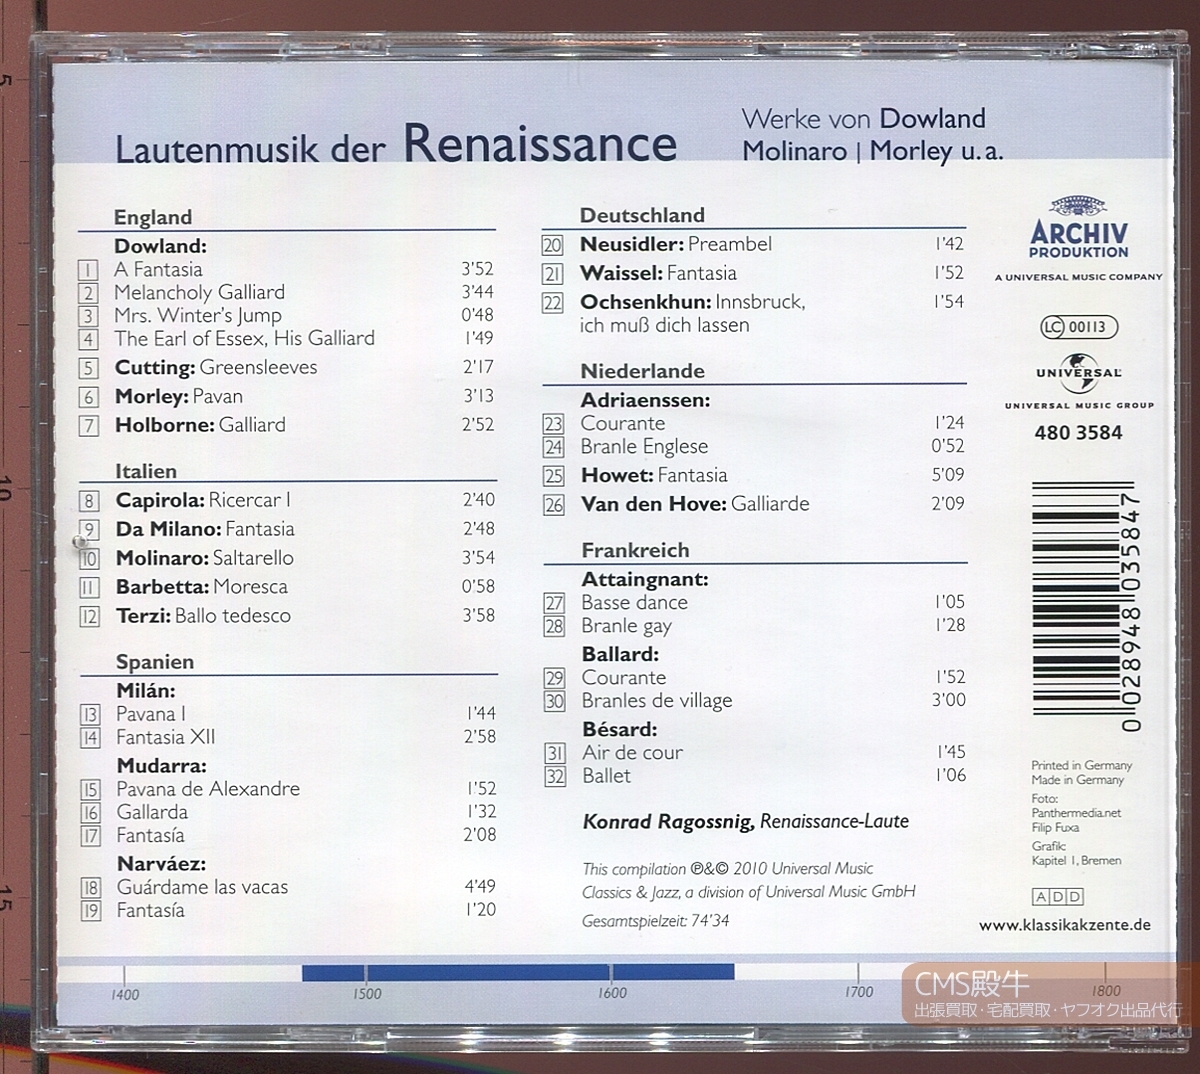Click track 'Branle Englese'
1200x1074 pixels.
pyautogui.click(x=644, y=447)
